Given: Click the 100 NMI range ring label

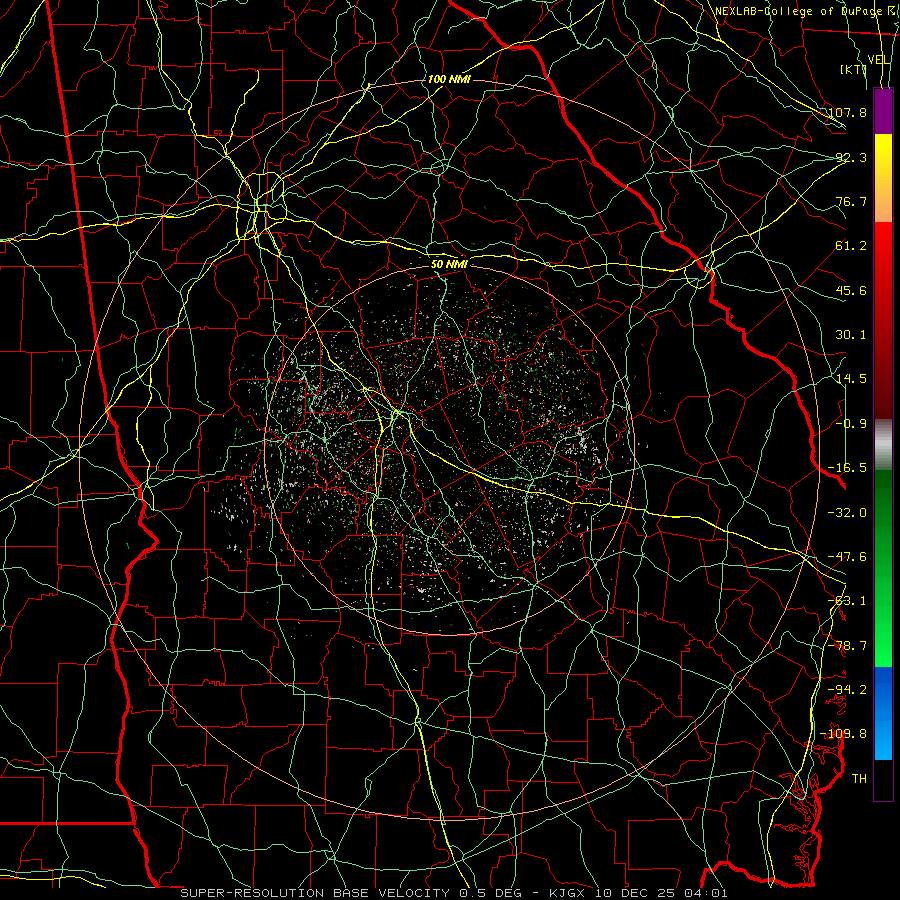Looking at the screenshot, I should tap(449, 79).
